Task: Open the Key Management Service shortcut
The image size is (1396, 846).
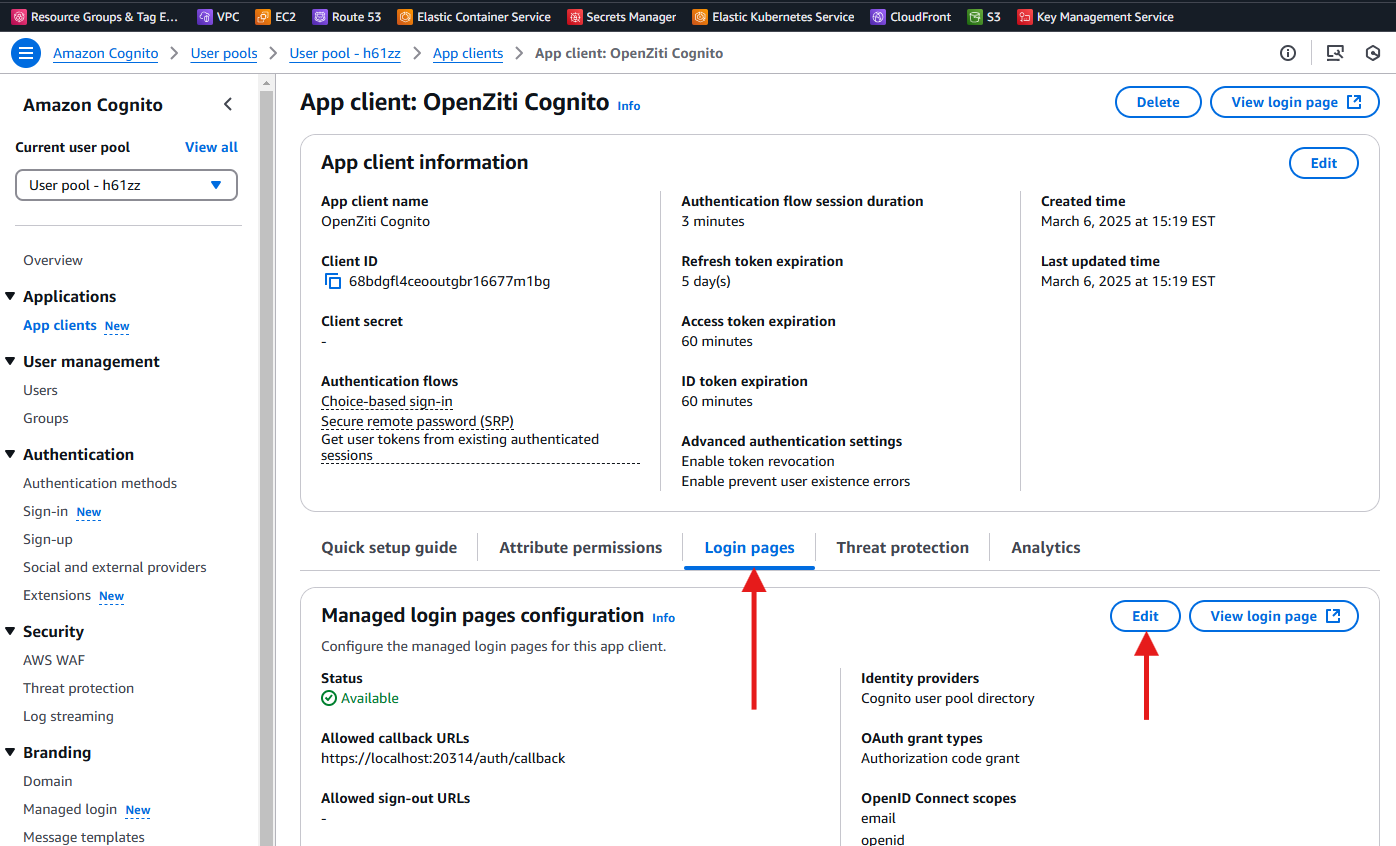Action: pyautogui.click(x=1095, y=17)
